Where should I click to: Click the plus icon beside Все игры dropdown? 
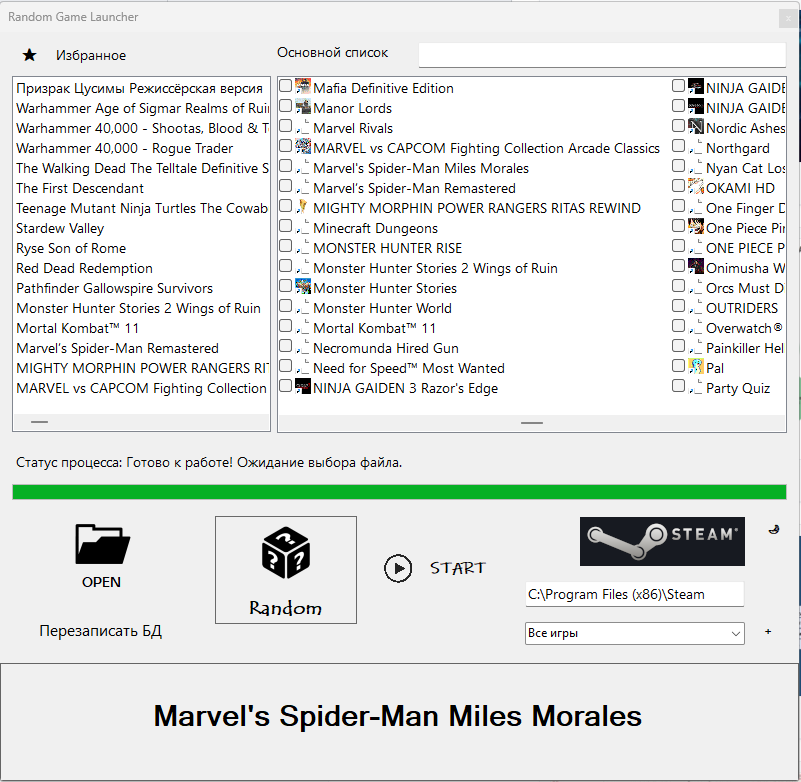tap(768, 632)
